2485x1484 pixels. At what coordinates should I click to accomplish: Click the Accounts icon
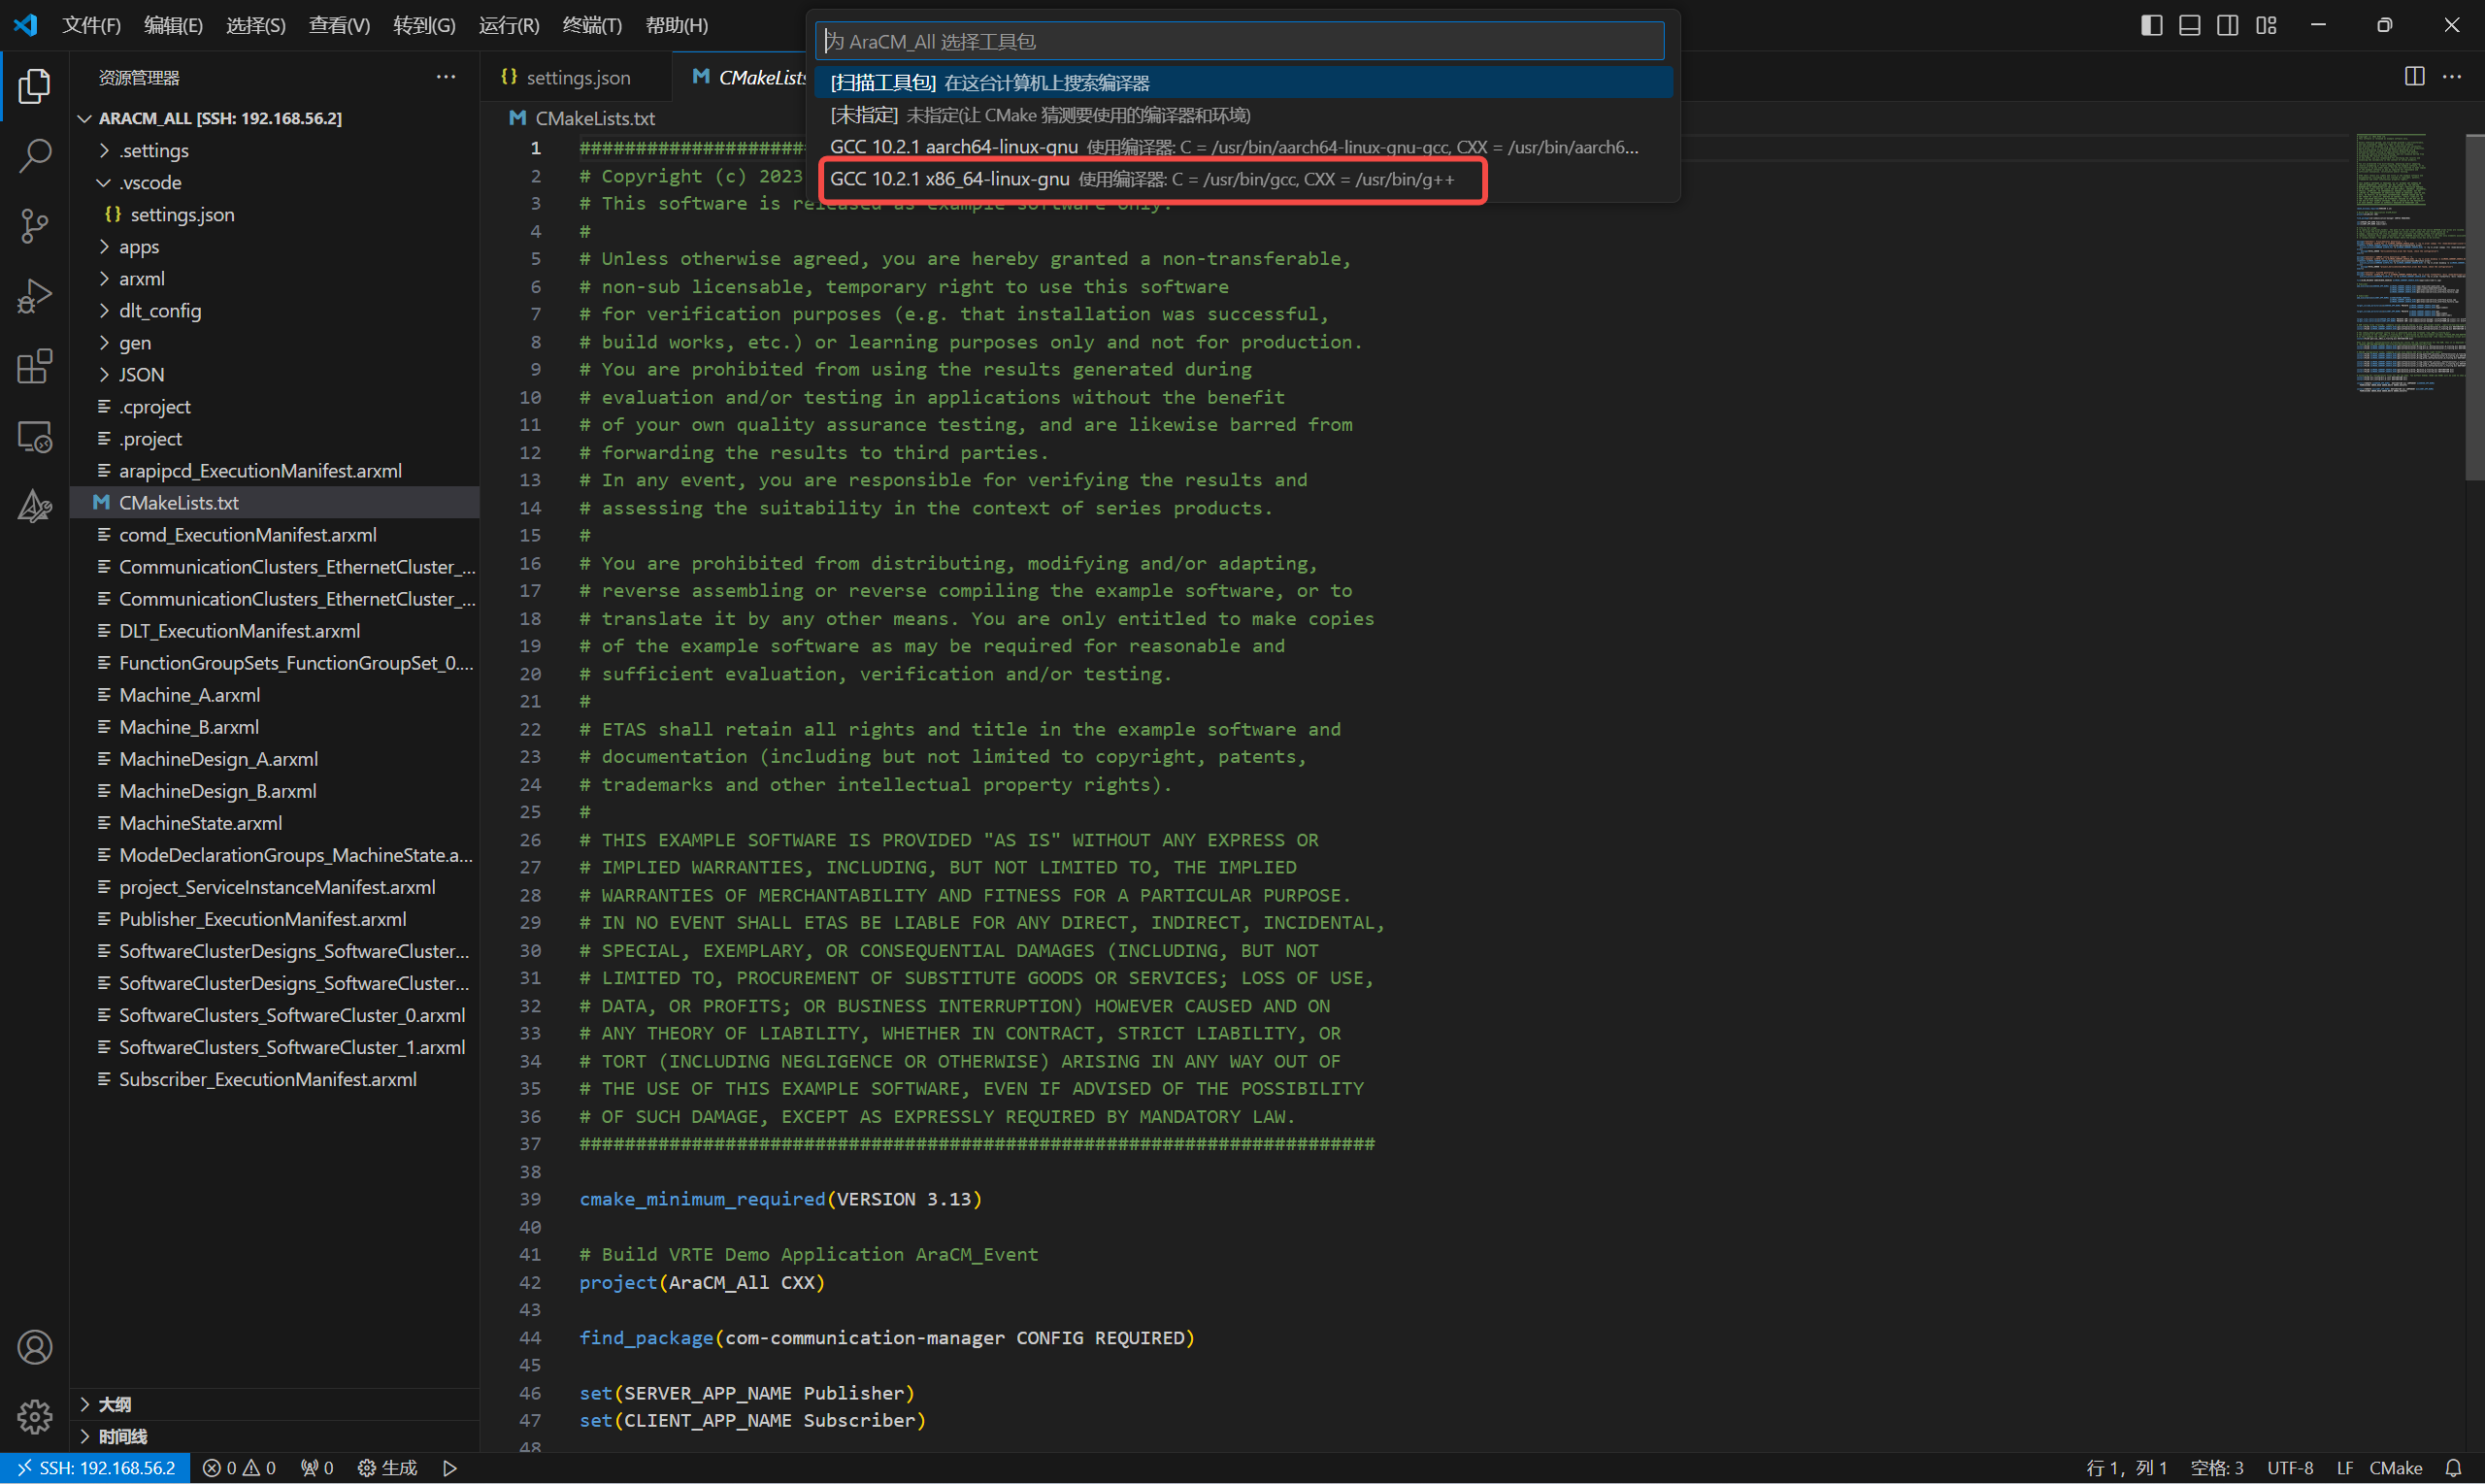coord(34,1347)
